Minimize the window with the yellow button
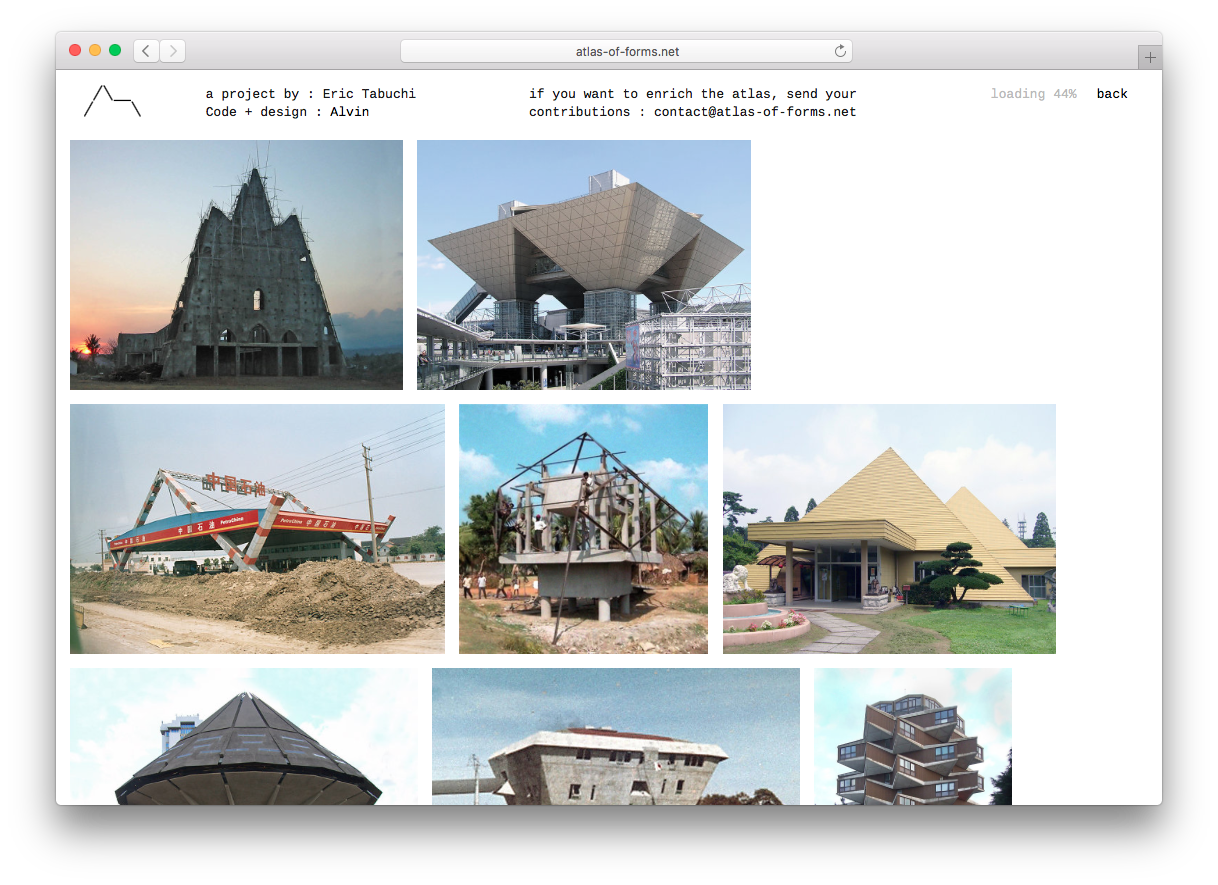Viewport: 1218px width, 885px height. (x=95, y=50)
